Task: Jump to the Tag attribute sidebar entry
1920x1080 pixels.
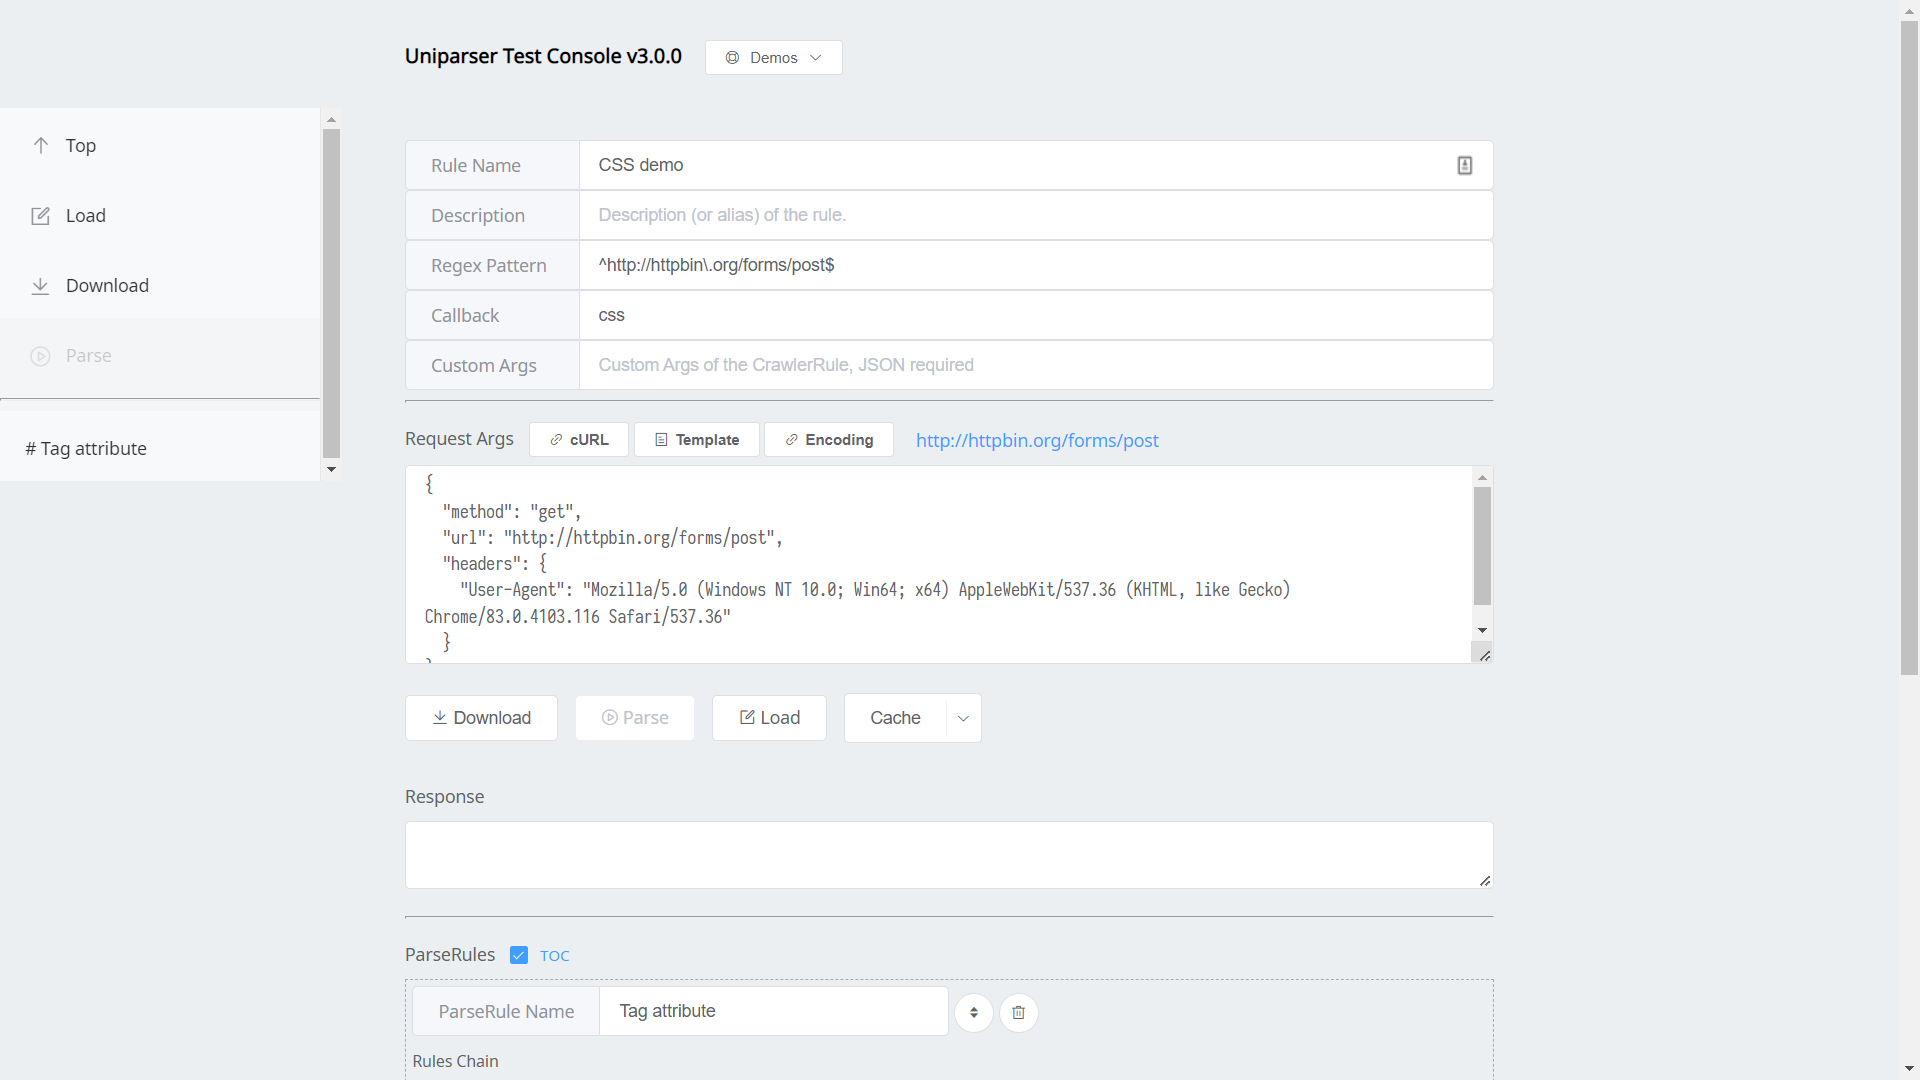Action: 86,449
